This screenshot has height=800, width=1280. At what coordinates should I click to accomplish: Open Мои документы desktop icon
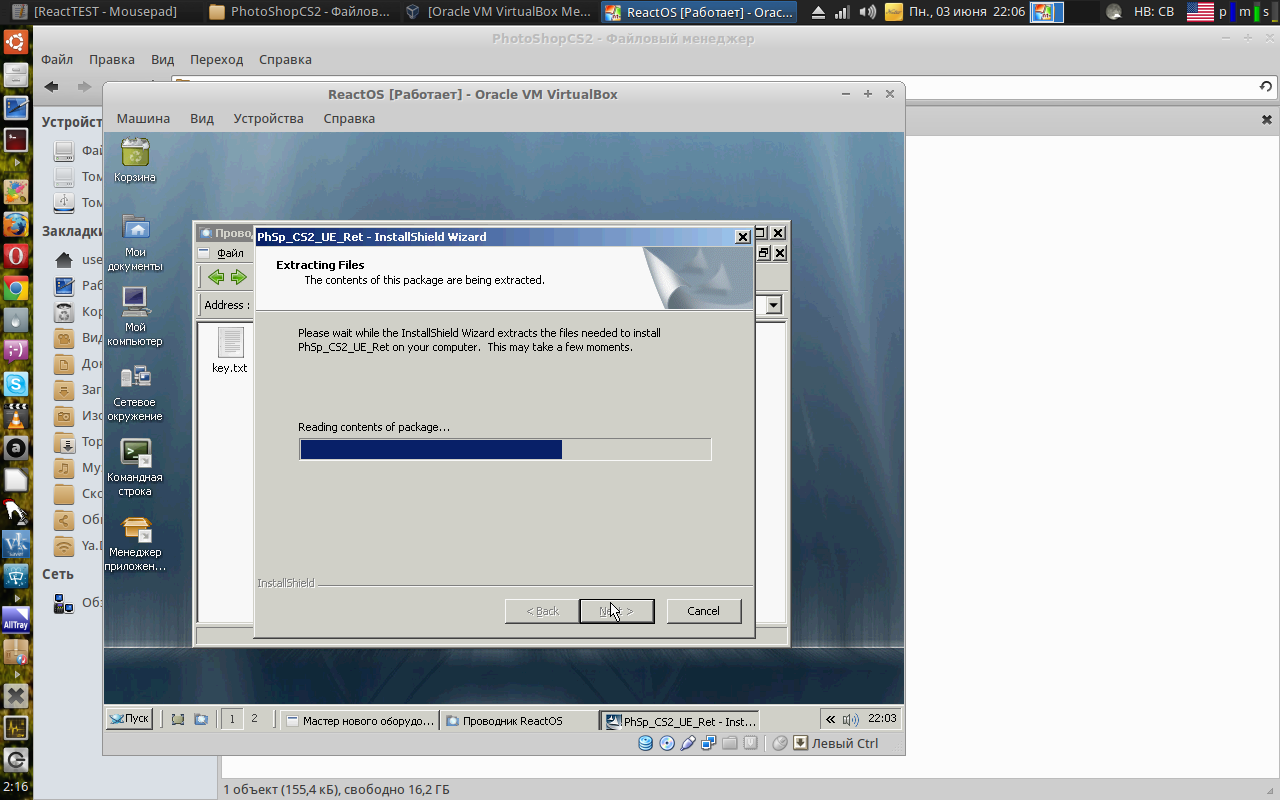click(135, 243)
